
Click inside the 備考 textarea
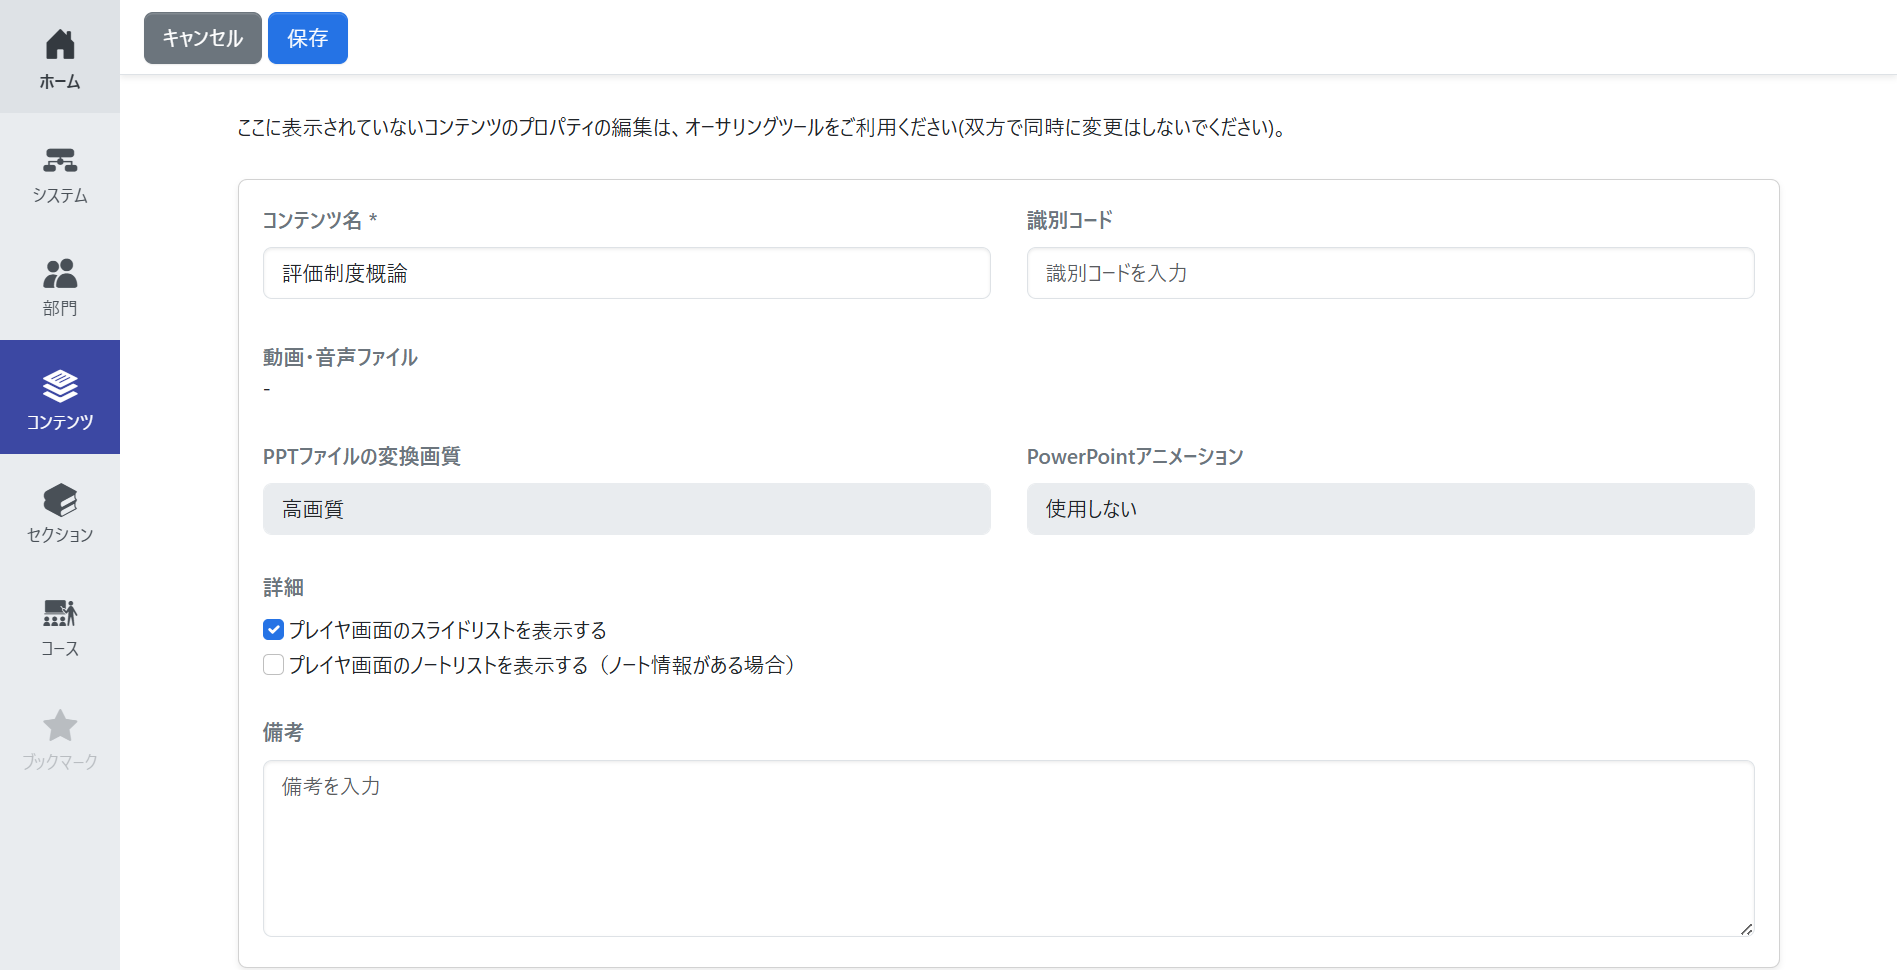pyautogui.click(x=1008, y=848)
